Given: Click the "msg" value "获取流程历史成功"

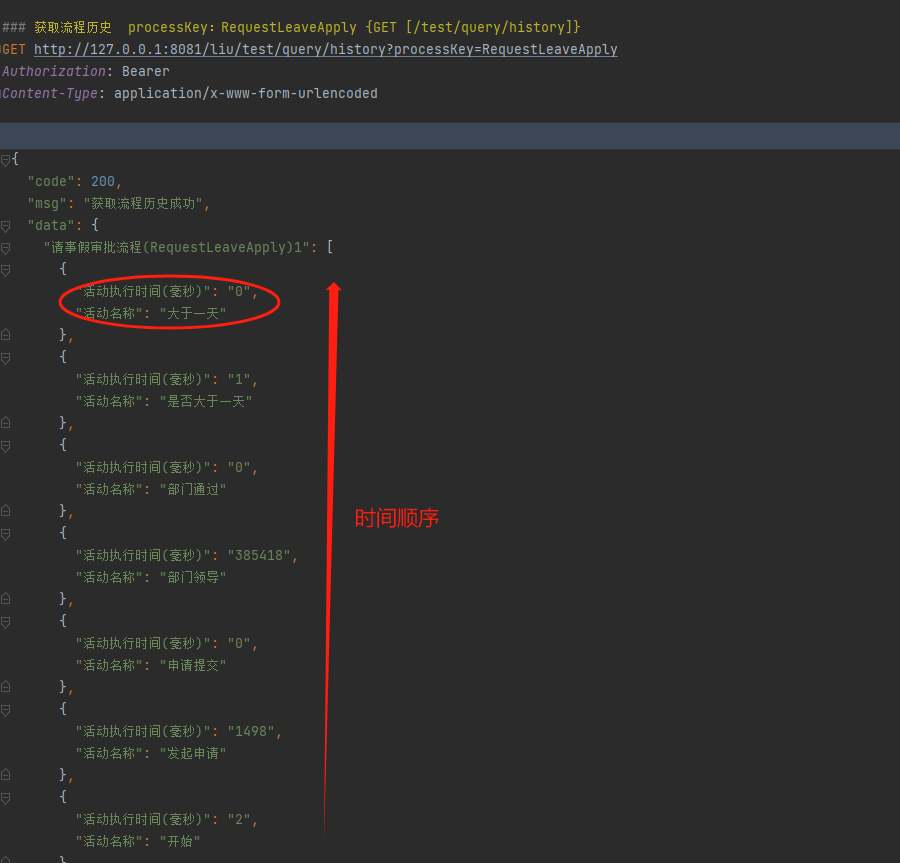Looking at the screenshot, I should 146,204.
